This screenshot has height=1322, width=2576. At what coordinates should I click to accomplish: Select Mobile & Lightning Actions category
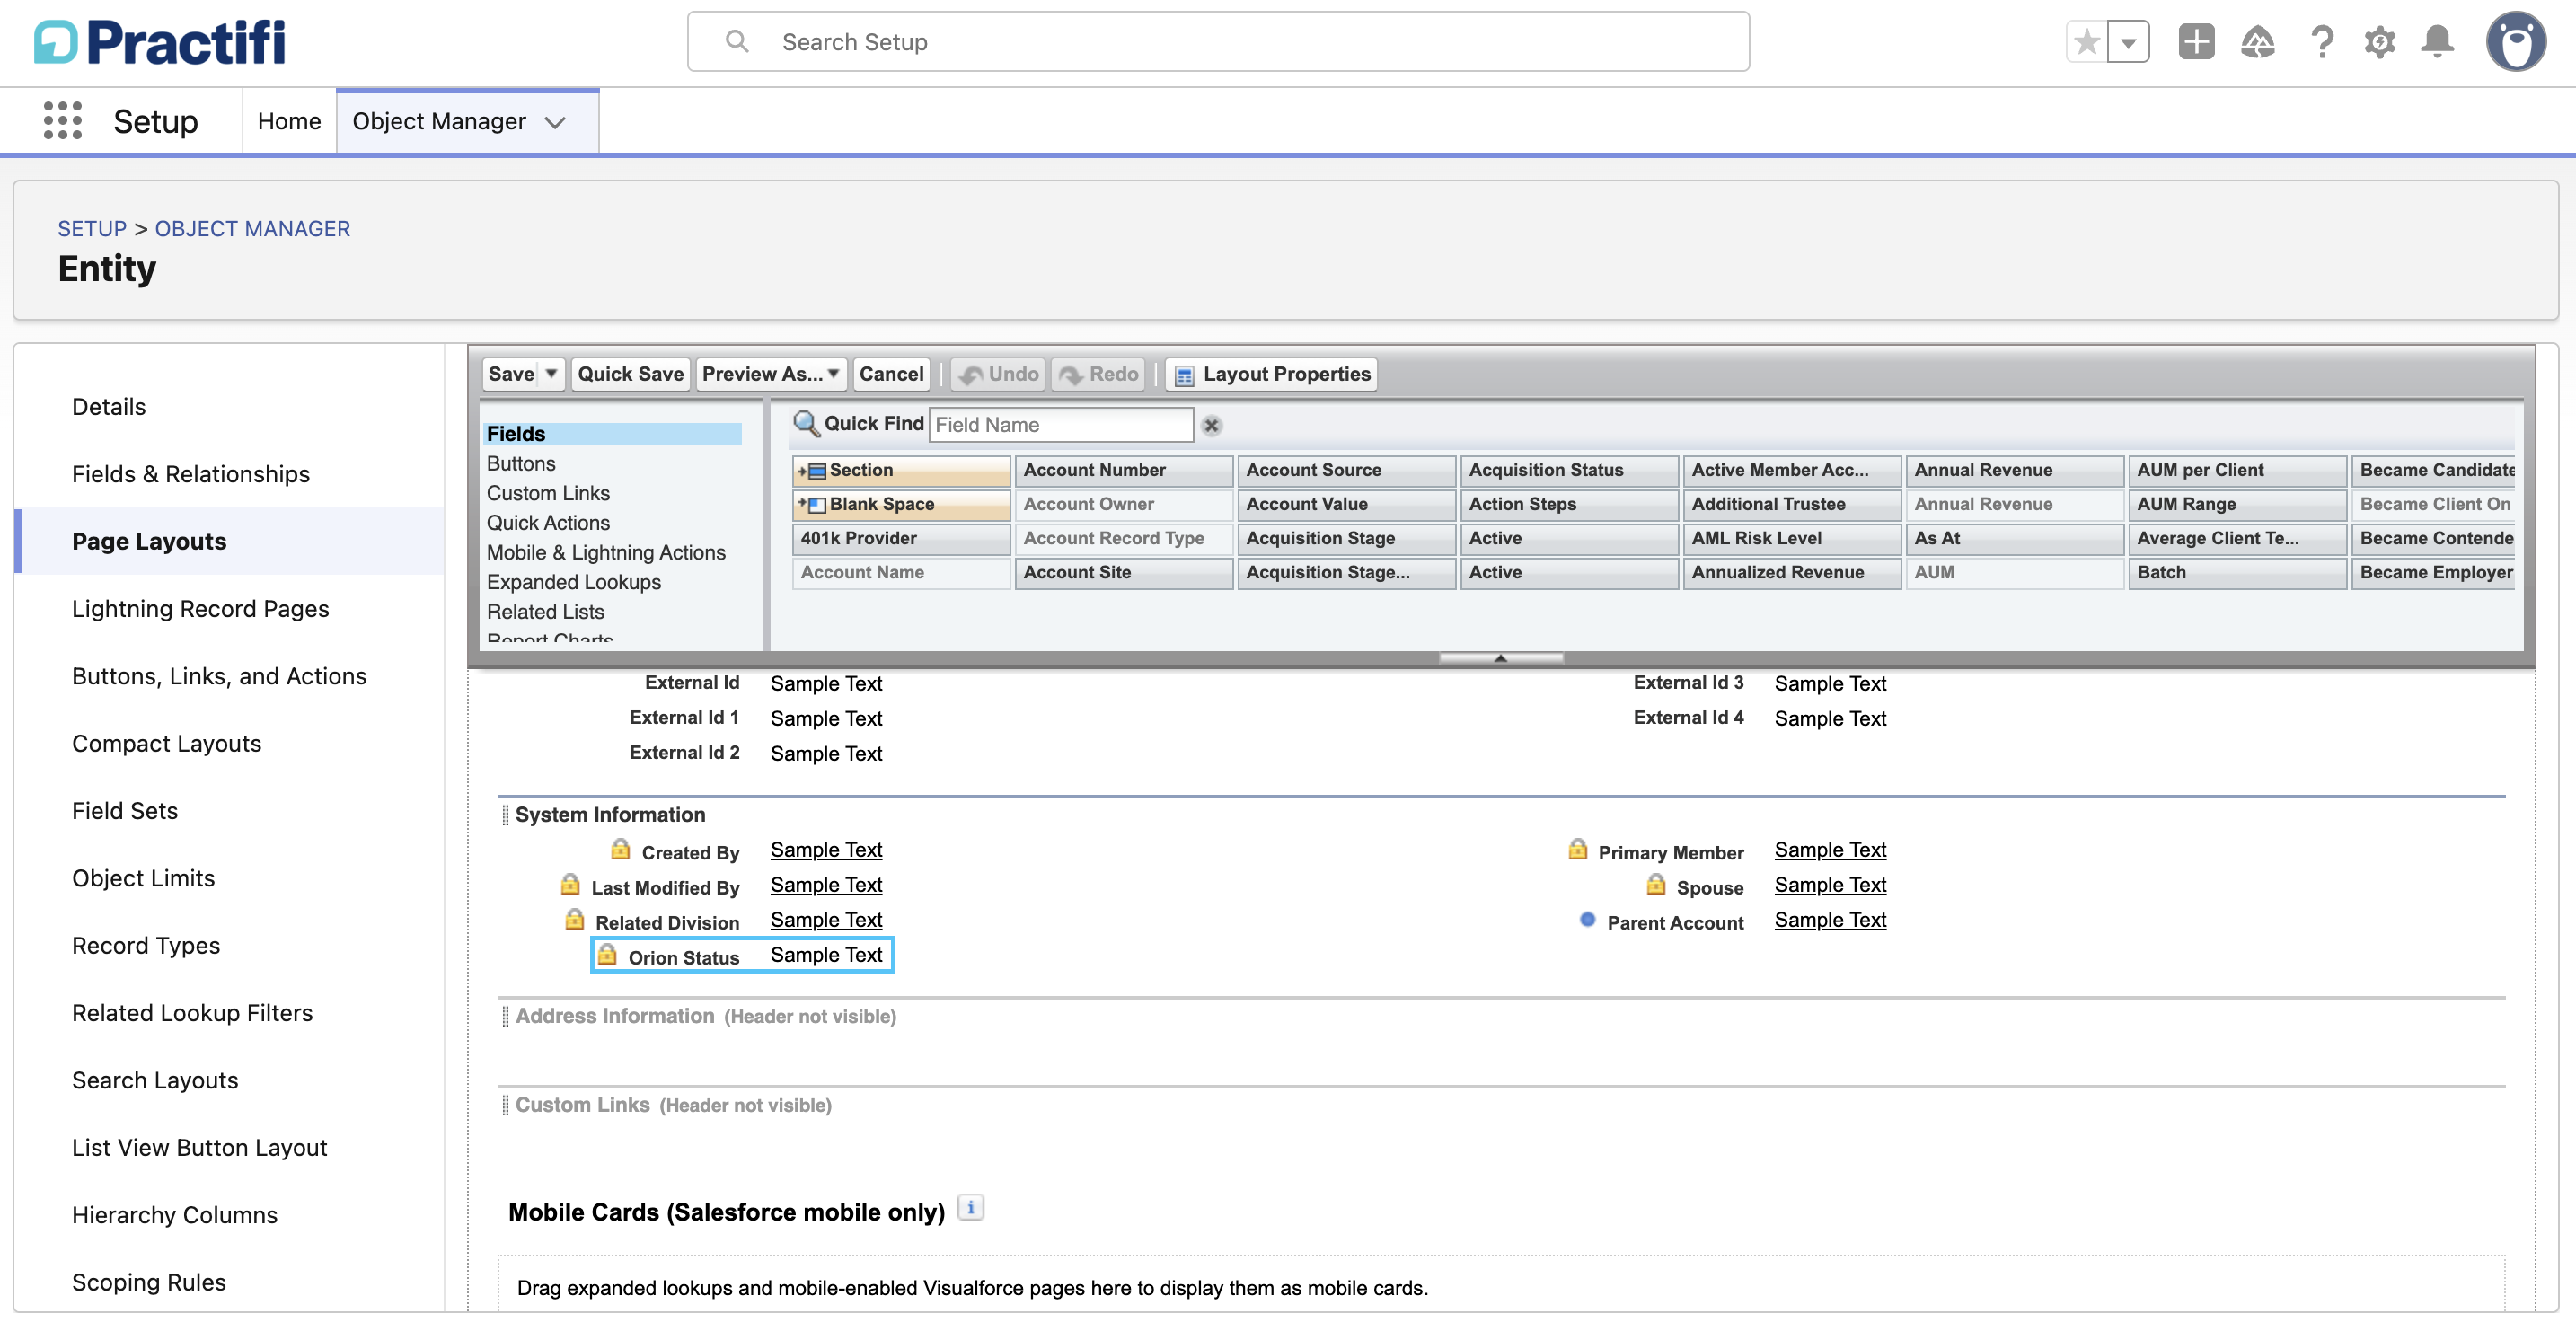click(606, 552)
